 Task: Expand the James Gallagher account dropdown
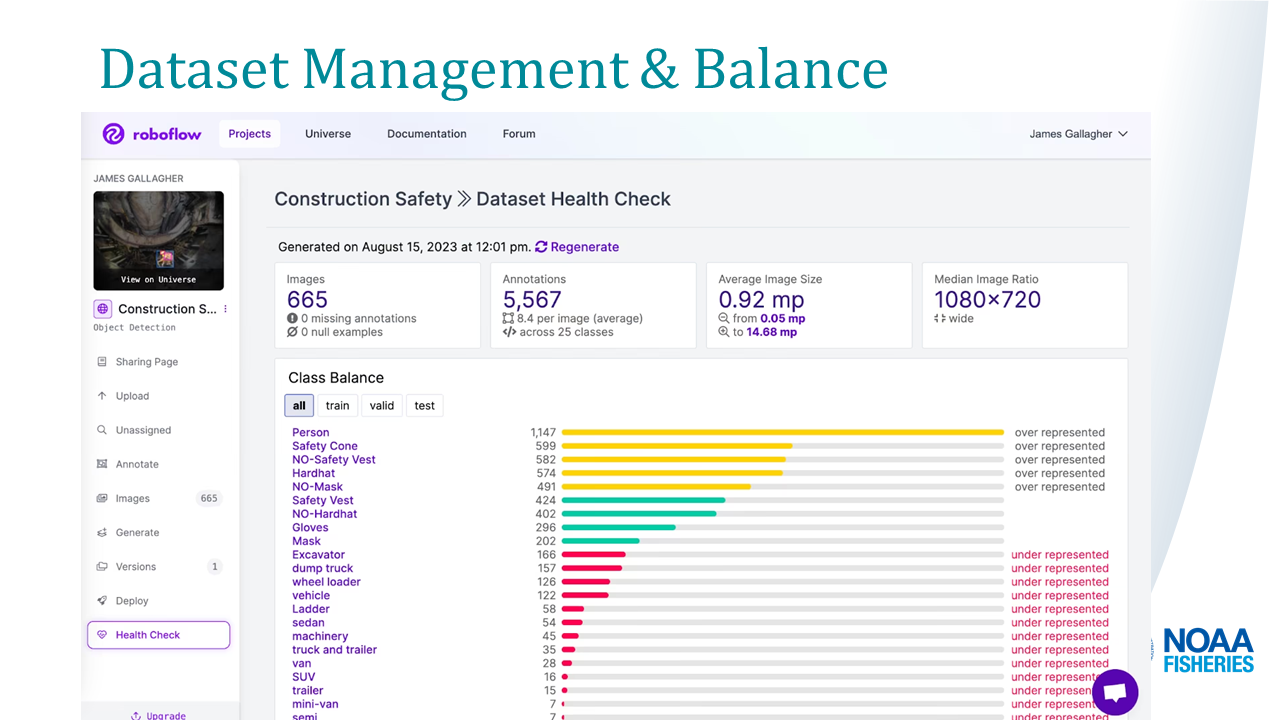click(x=1078, y=134)
